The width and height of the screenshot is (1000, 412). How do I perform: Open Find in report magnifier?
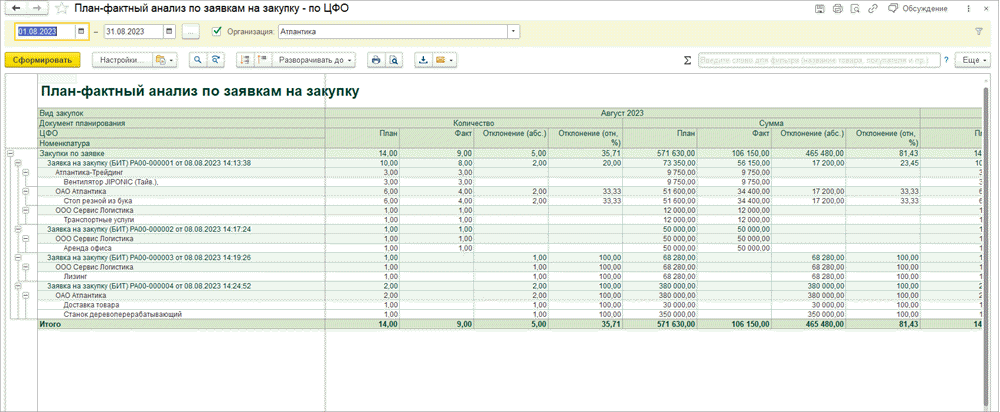[198, 59]
